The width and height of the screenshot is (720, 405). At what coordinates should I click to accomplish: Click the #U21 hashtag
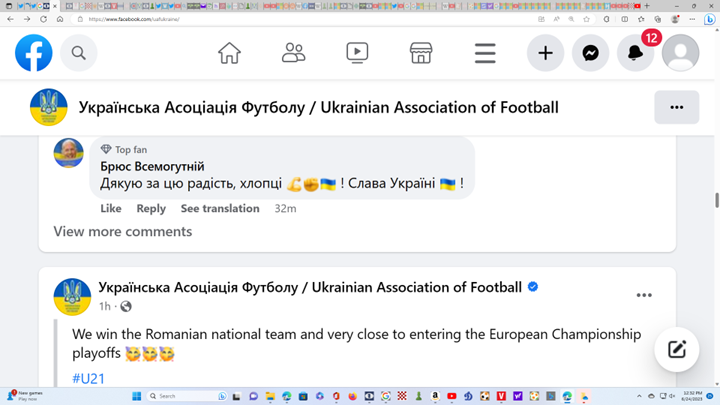[89, 378]
